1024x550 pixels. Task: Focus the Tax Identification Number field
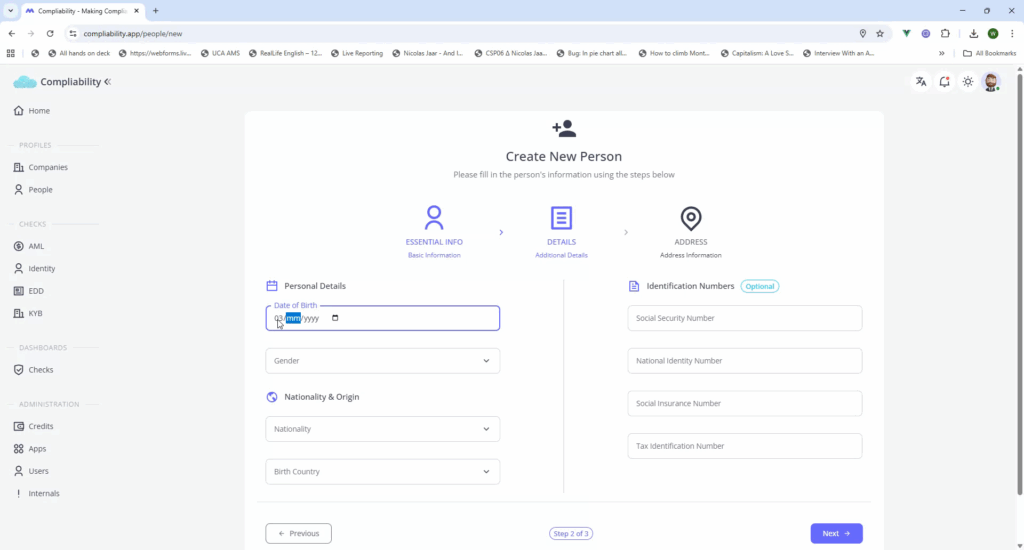744,446
